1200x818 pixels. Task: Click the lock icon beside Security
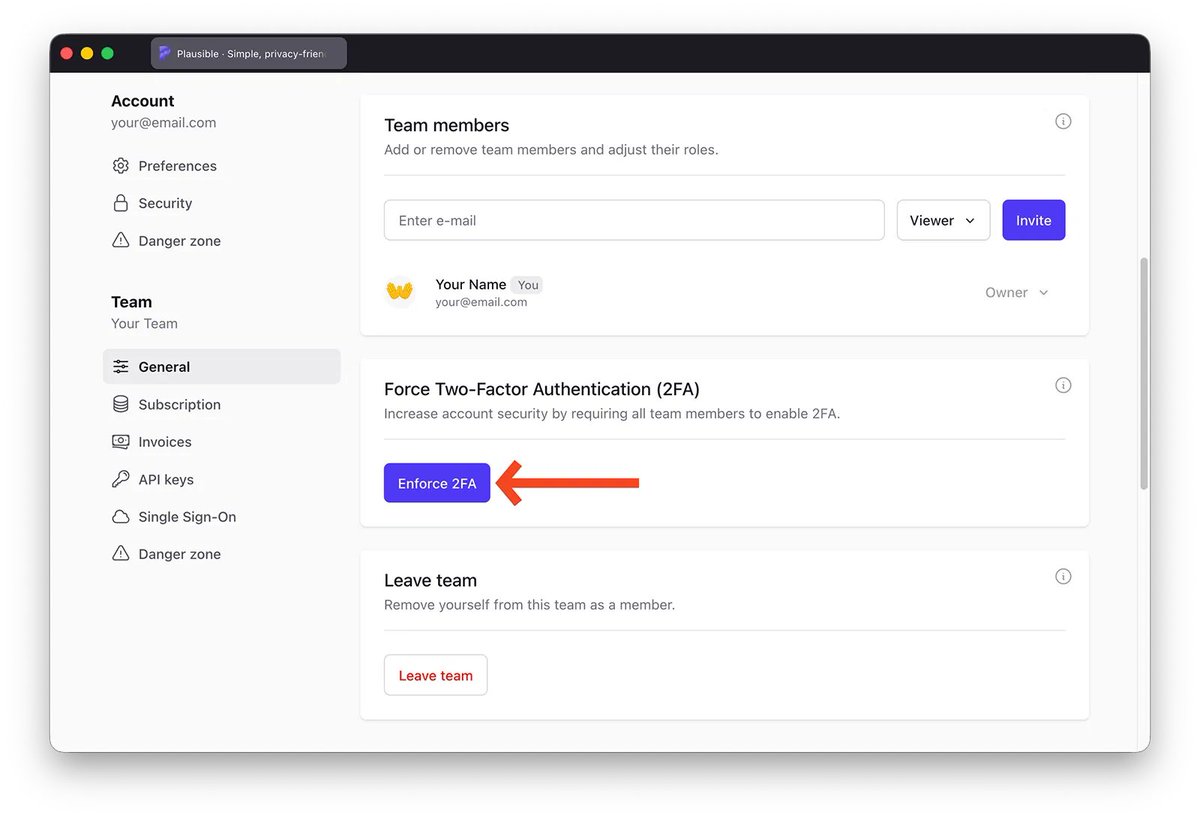[121, 203]
